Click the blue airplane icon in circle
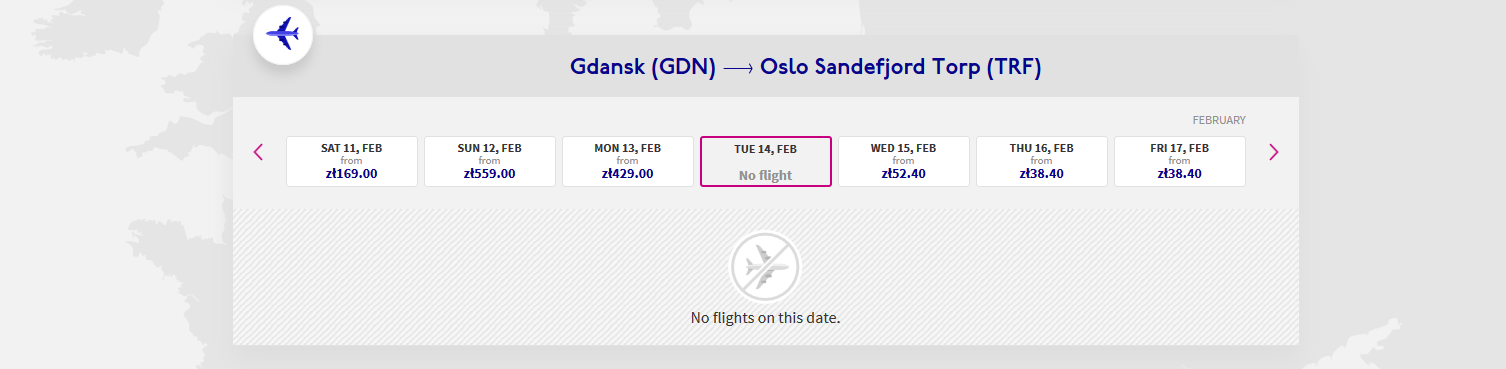The image size is (1506, 369). tap(283, 34)
